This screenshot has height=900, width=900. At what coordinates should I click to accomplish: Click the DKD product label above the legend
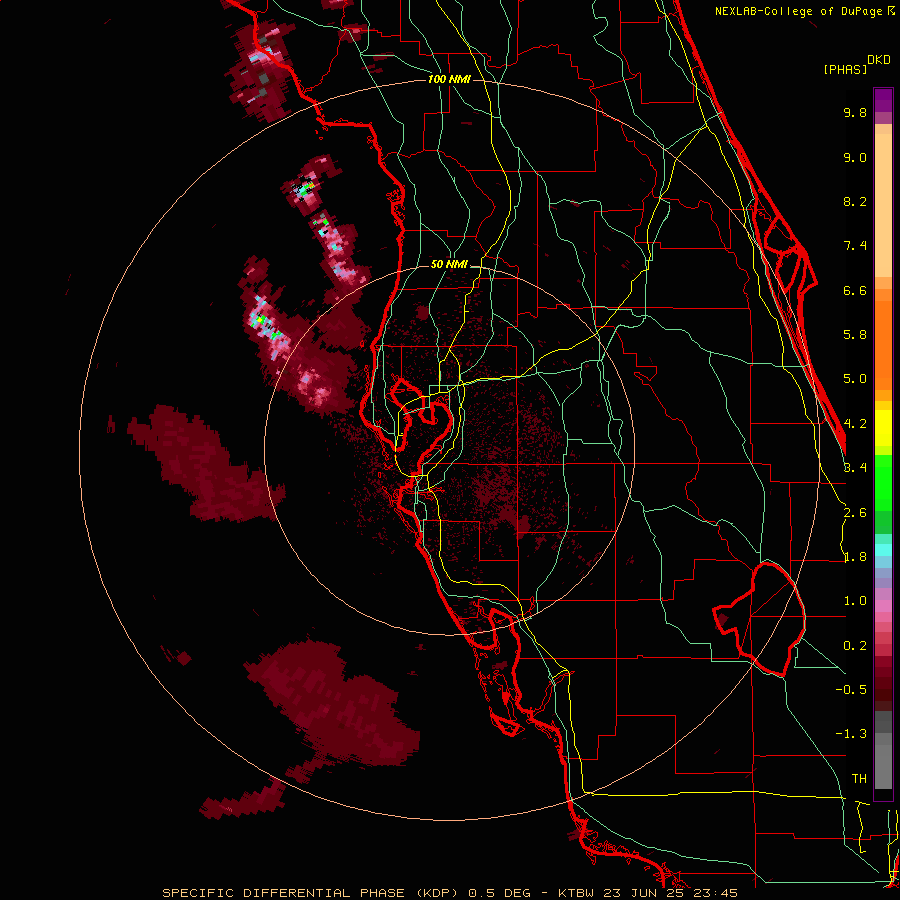point(879,60)
